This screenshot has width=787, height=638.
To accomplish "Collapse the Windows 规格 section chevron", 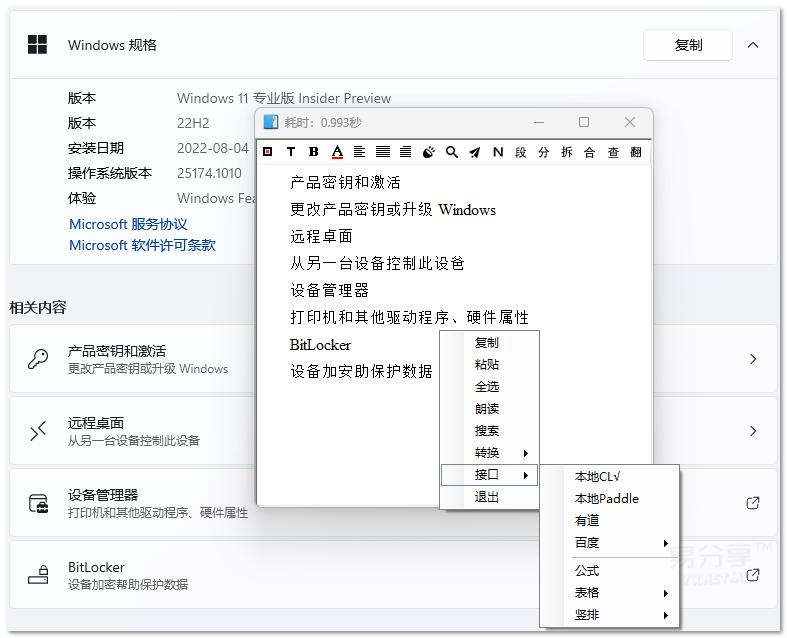I will coord(752,45).
